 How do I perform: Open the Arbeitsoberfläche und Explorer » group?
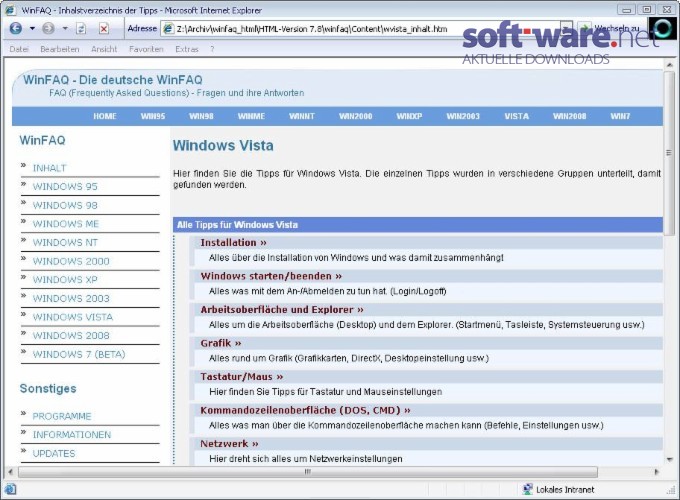tap(282, 310)
